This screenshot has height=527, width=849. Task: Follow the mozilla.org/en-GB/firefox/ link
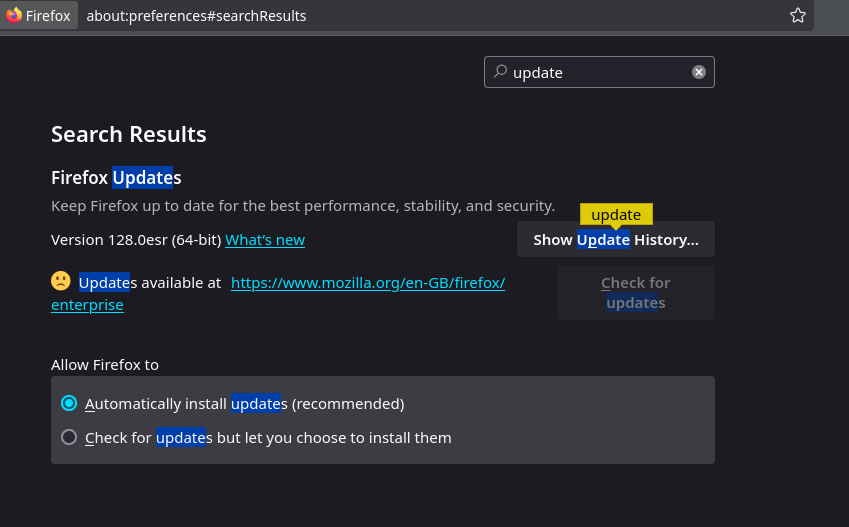coord(368,283)
